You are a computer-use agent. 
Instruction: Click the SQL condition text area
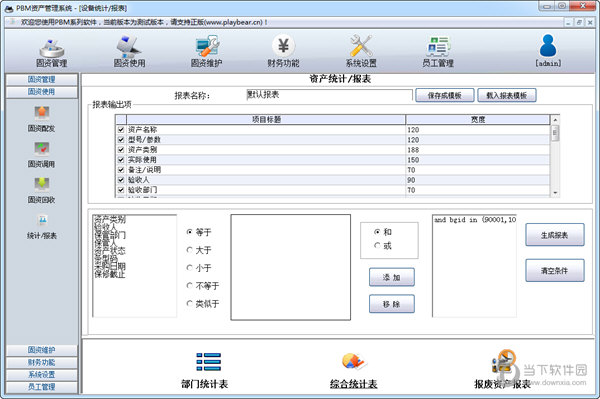474,265
